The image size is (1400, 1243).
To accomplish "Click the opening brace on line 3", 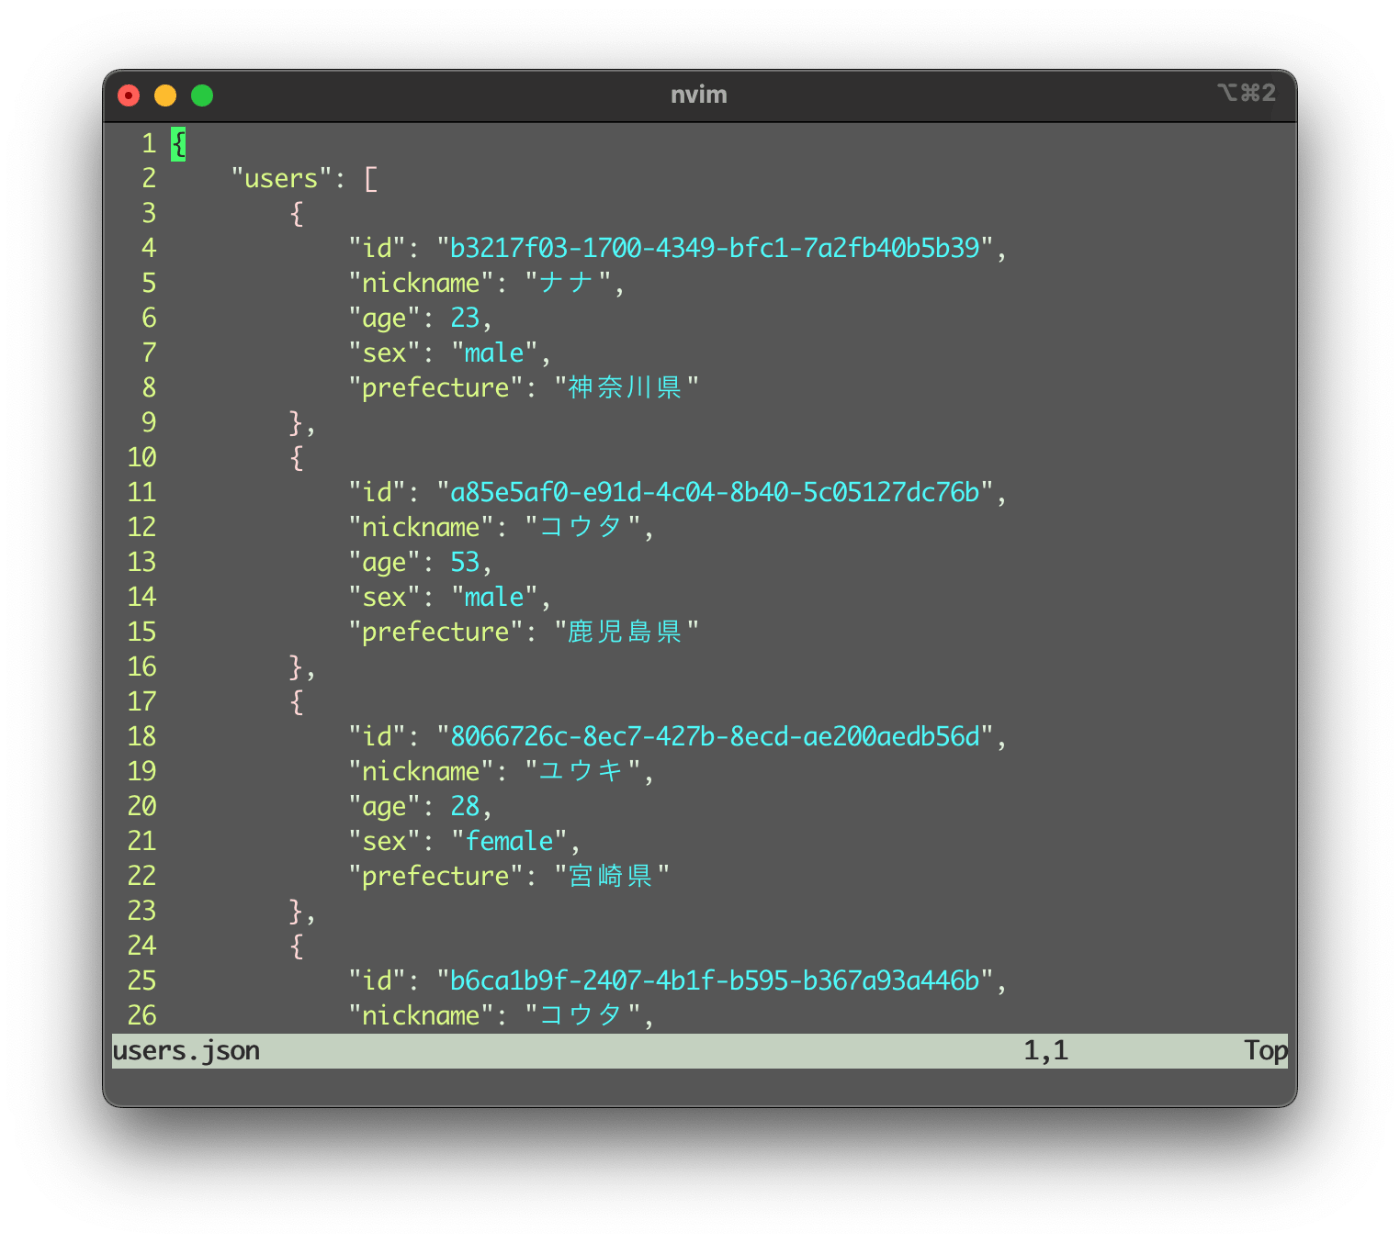I will (297, 214).
